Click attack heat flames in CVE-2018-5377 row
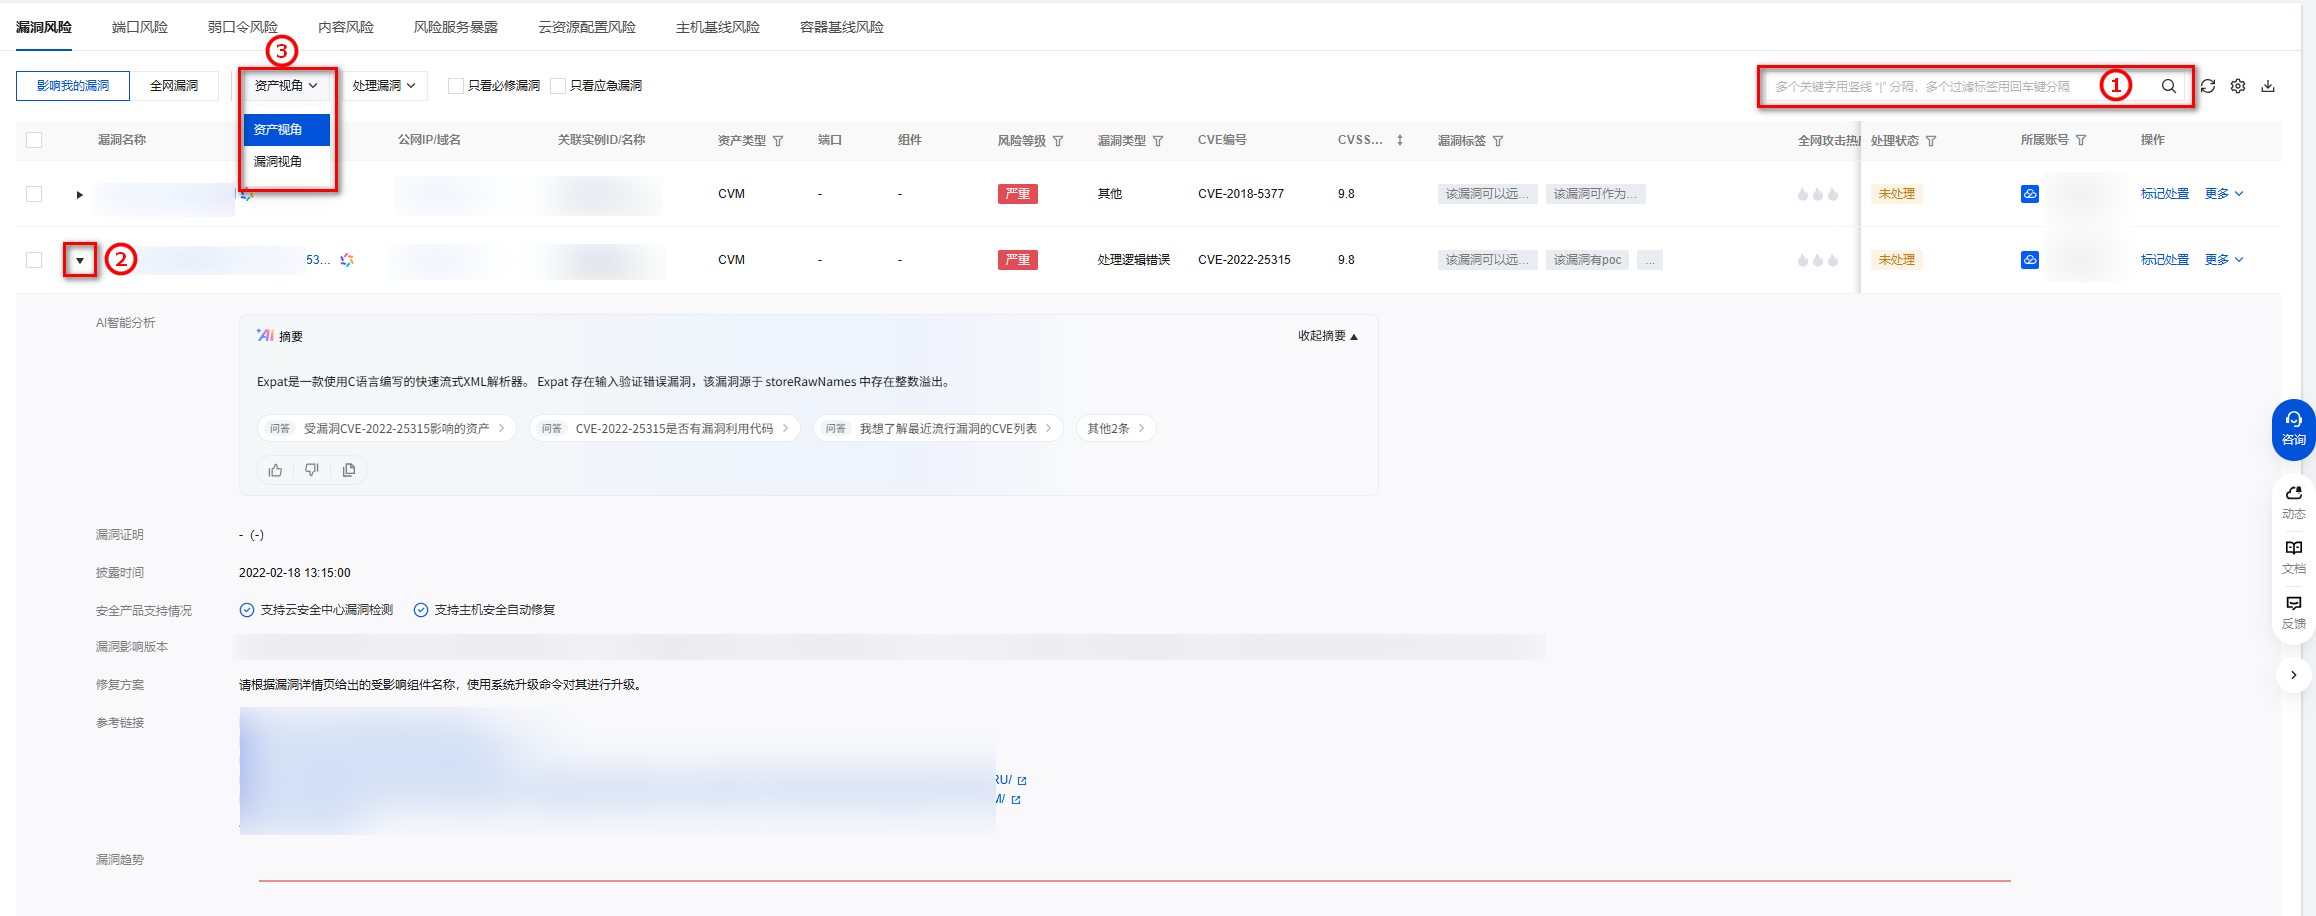The width and height of the screenshot is (2316, 916). tap(1818, 194)
